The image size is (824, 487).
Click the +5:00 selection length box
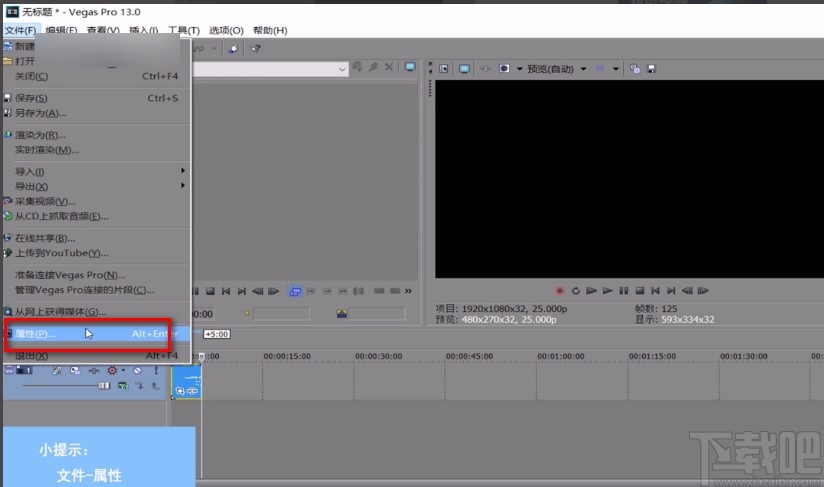(x=217, y=334)
